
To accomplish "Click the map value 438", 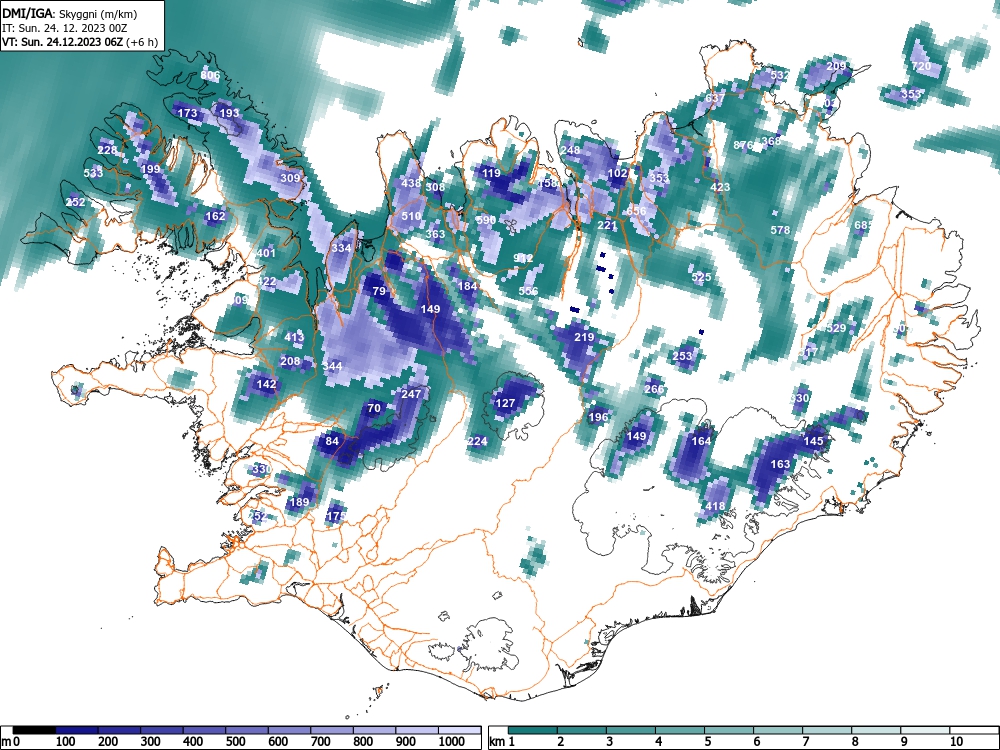I will point(411,183).
